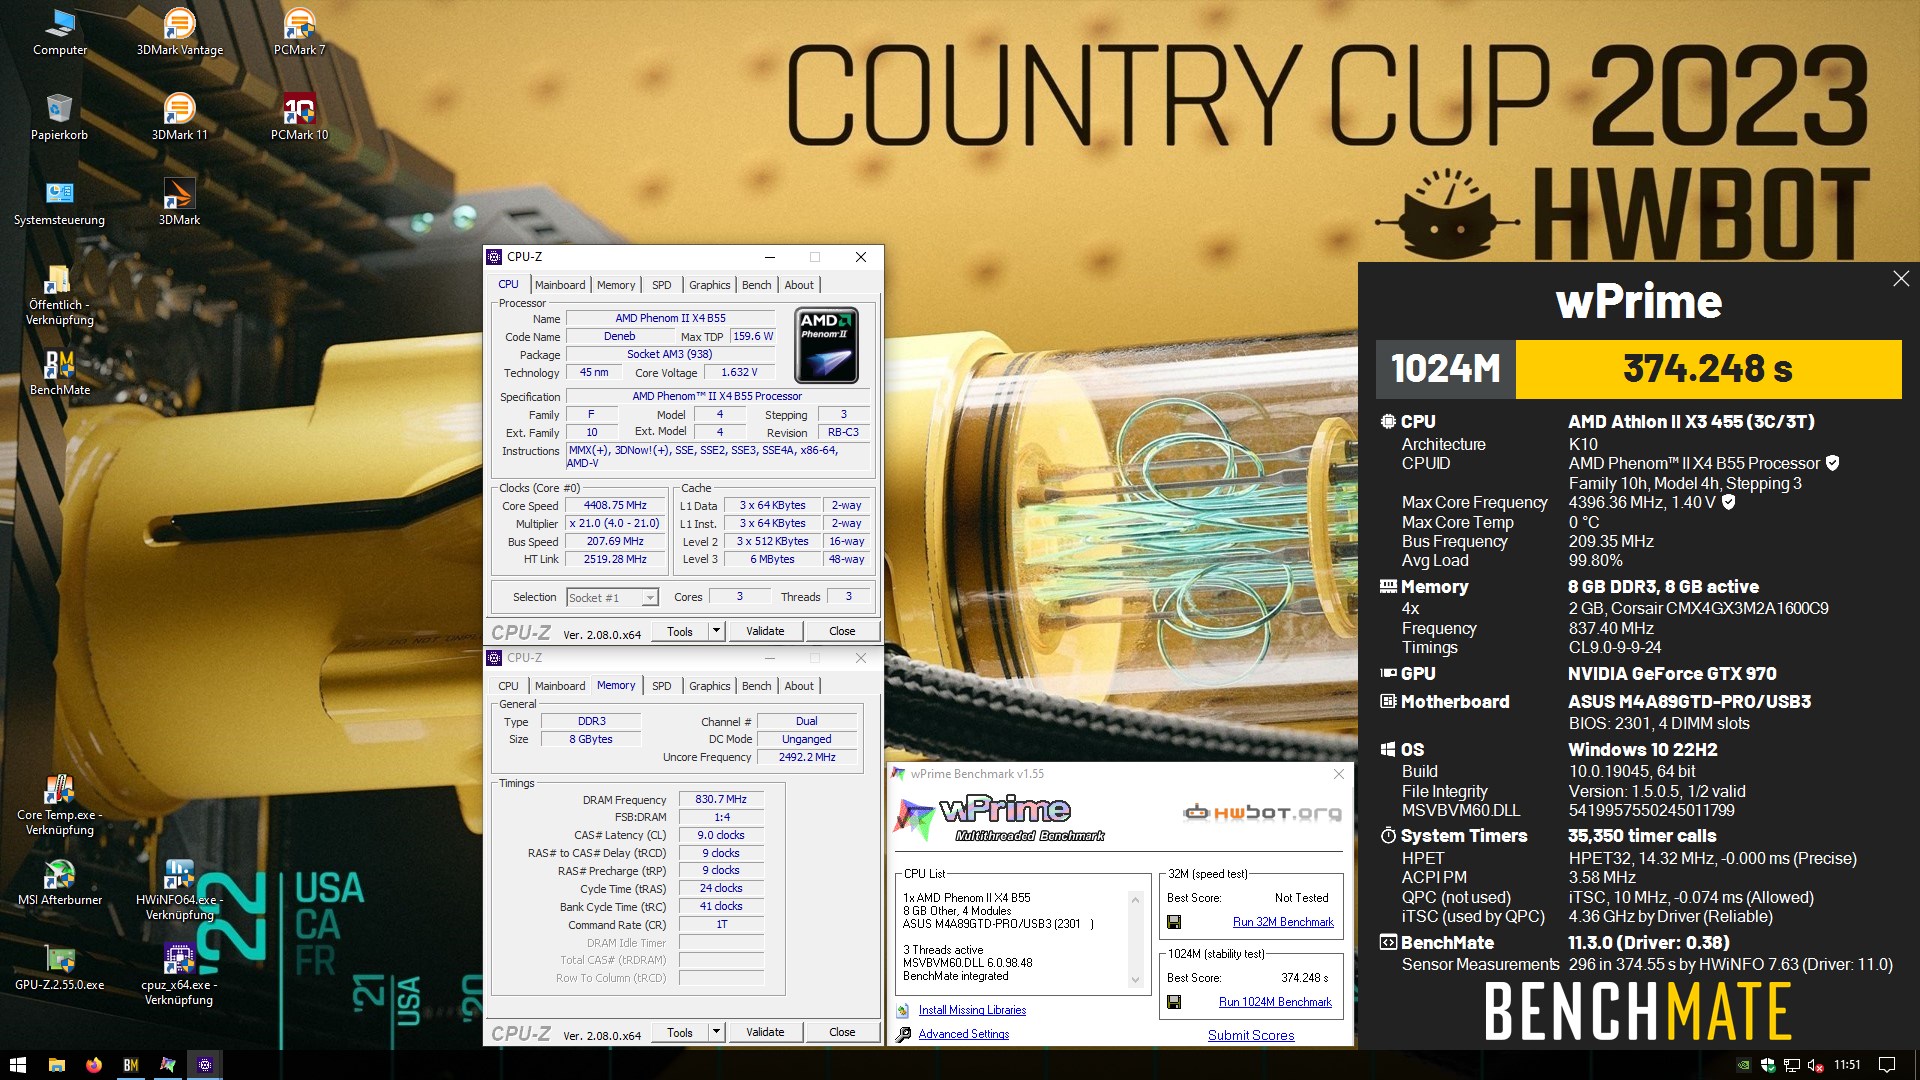This screenshot has height=1080, width=1920.
Task: Open Firefox from the taskbar
Action: coord(94,1065)
